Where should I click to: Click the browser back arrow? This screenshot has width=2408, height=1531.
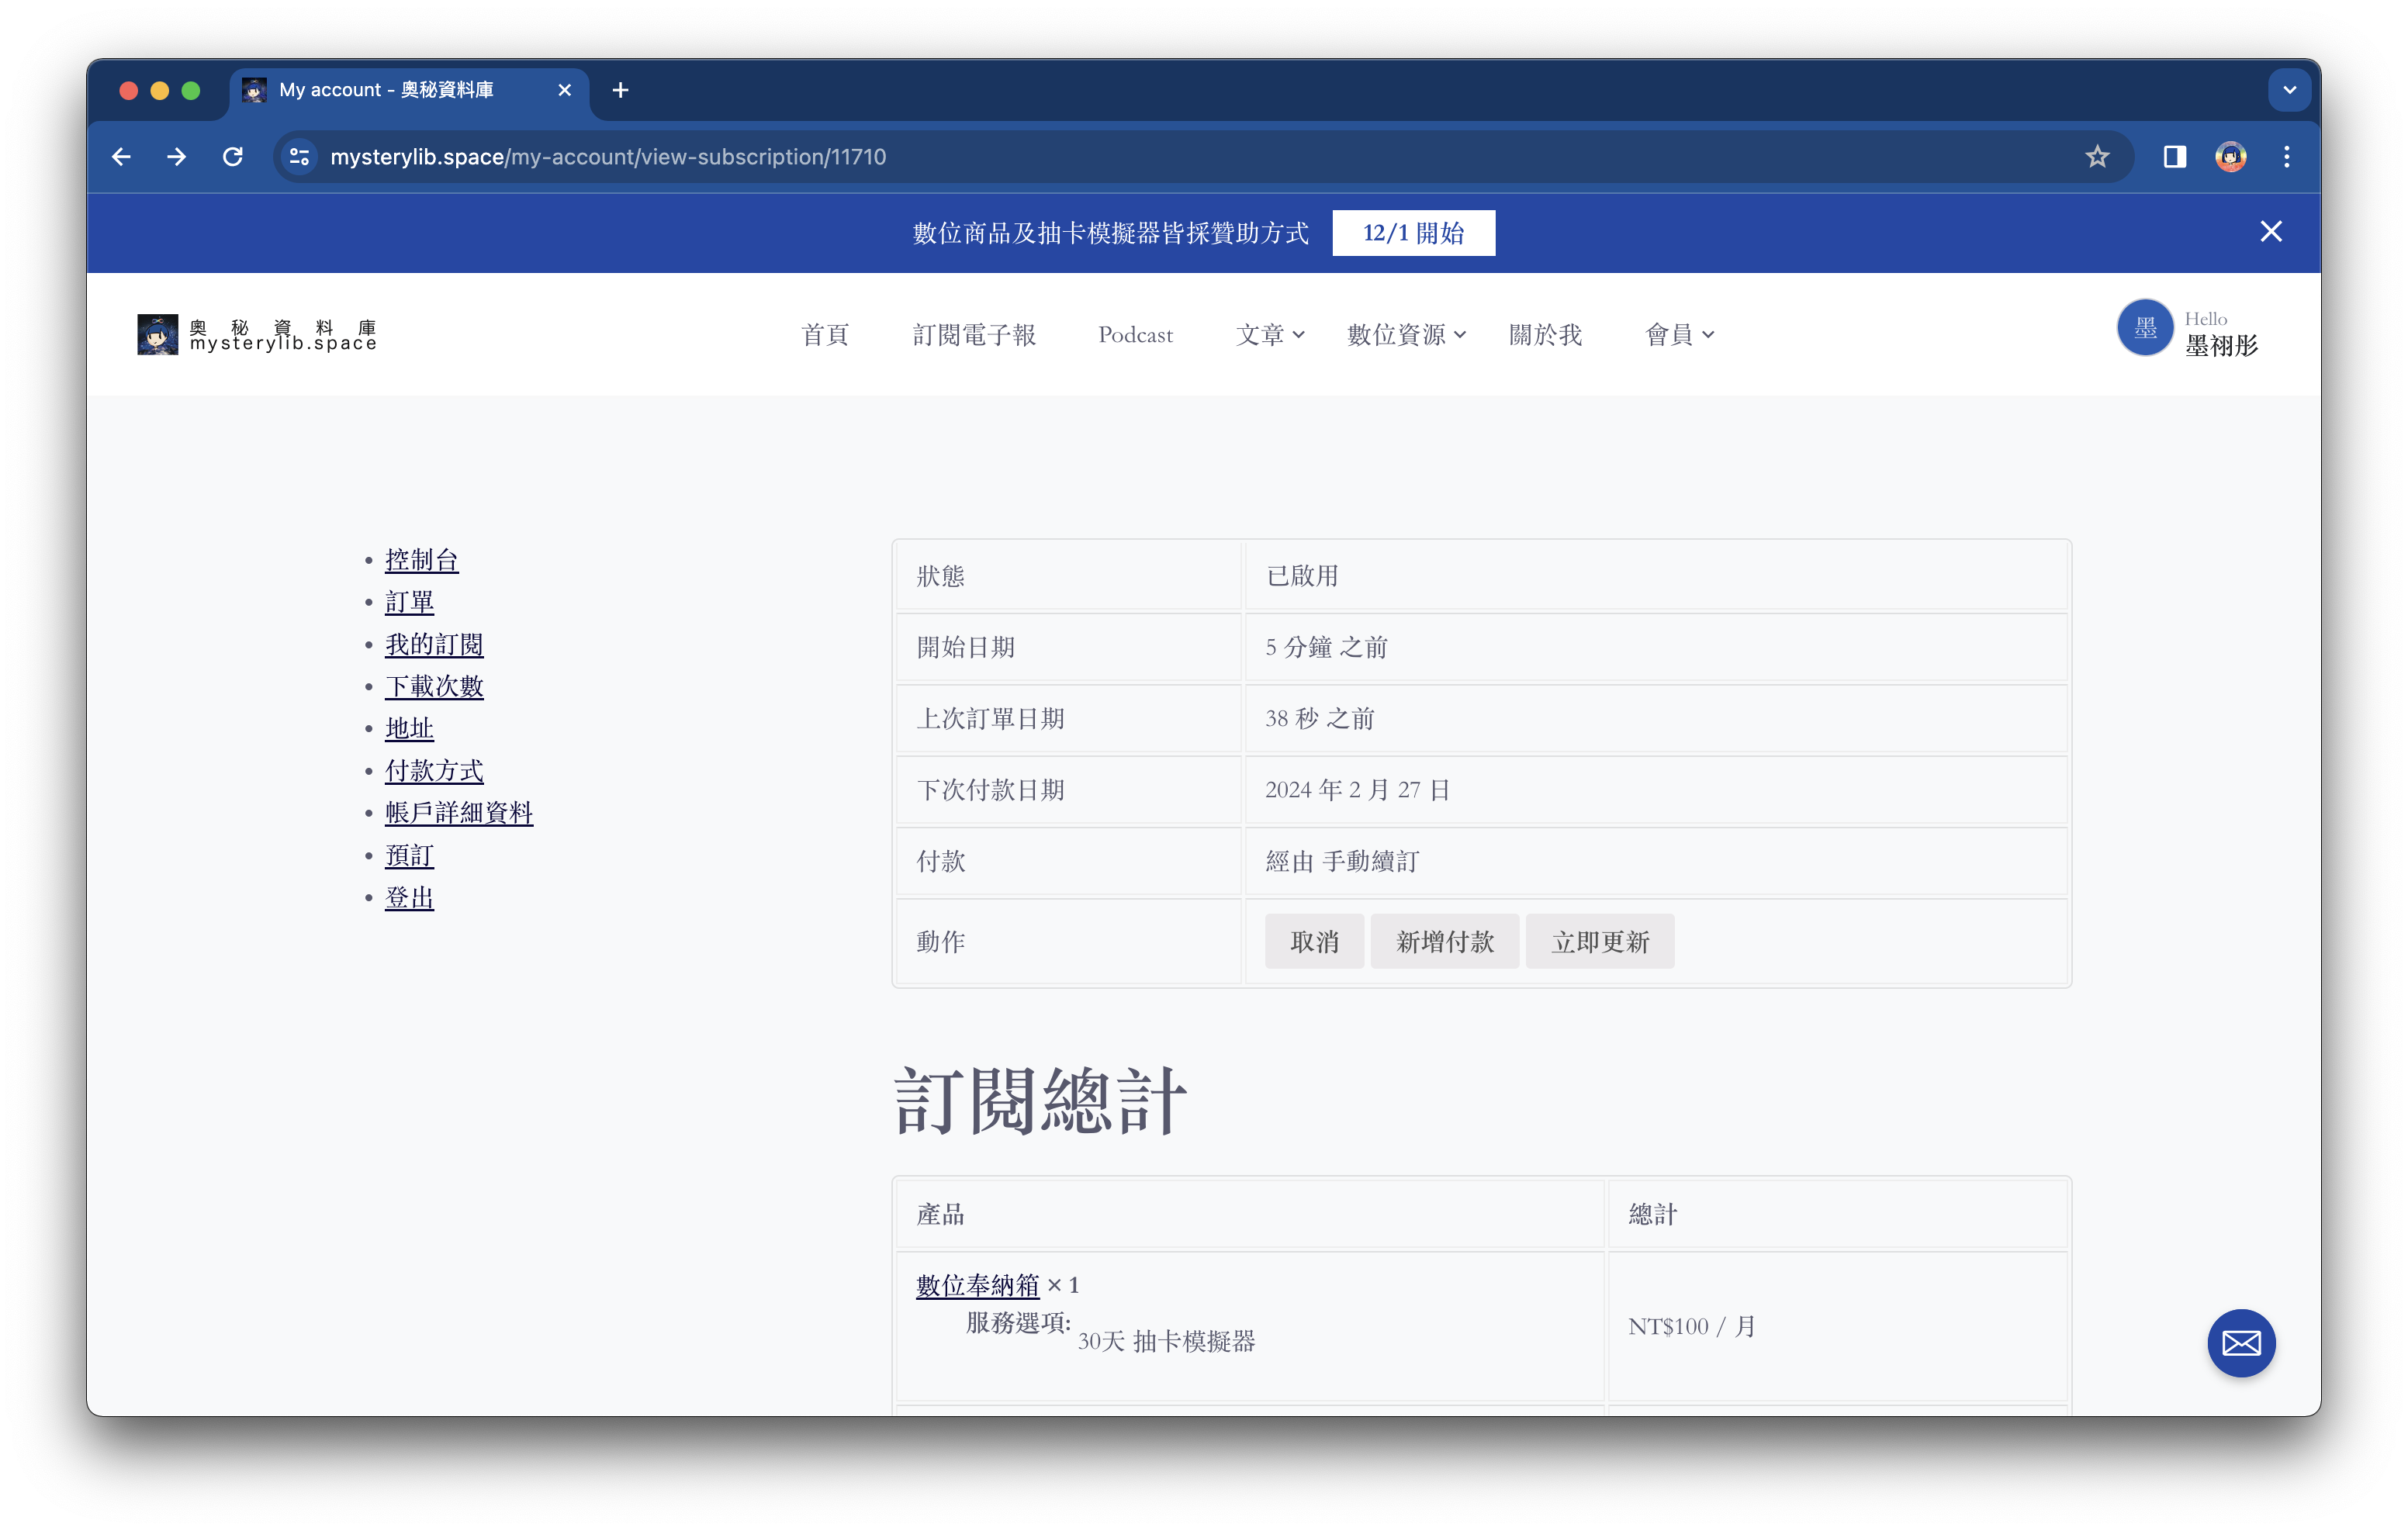(x=121, y=157)
